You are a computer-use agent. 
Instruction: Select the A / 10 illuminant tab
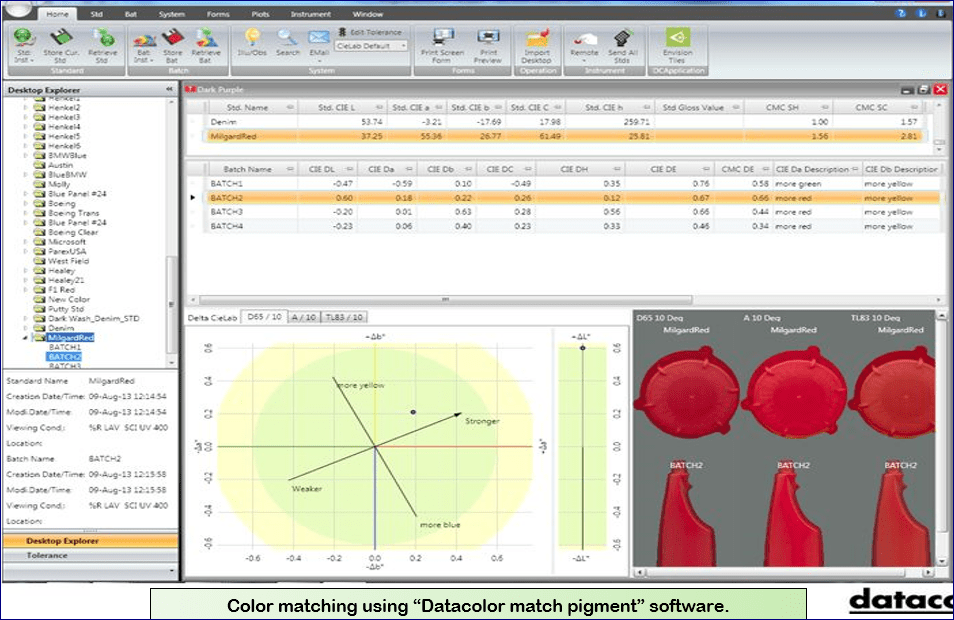[303, 317]
